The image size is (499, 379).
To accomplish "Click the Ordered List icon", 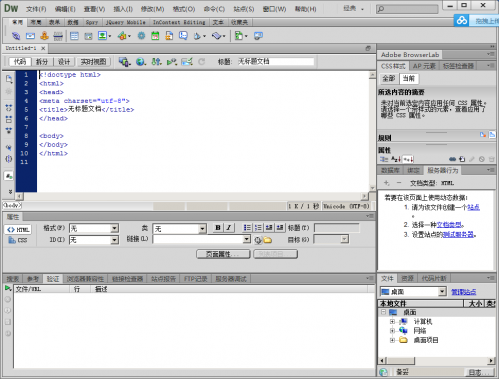I will 258,228.
